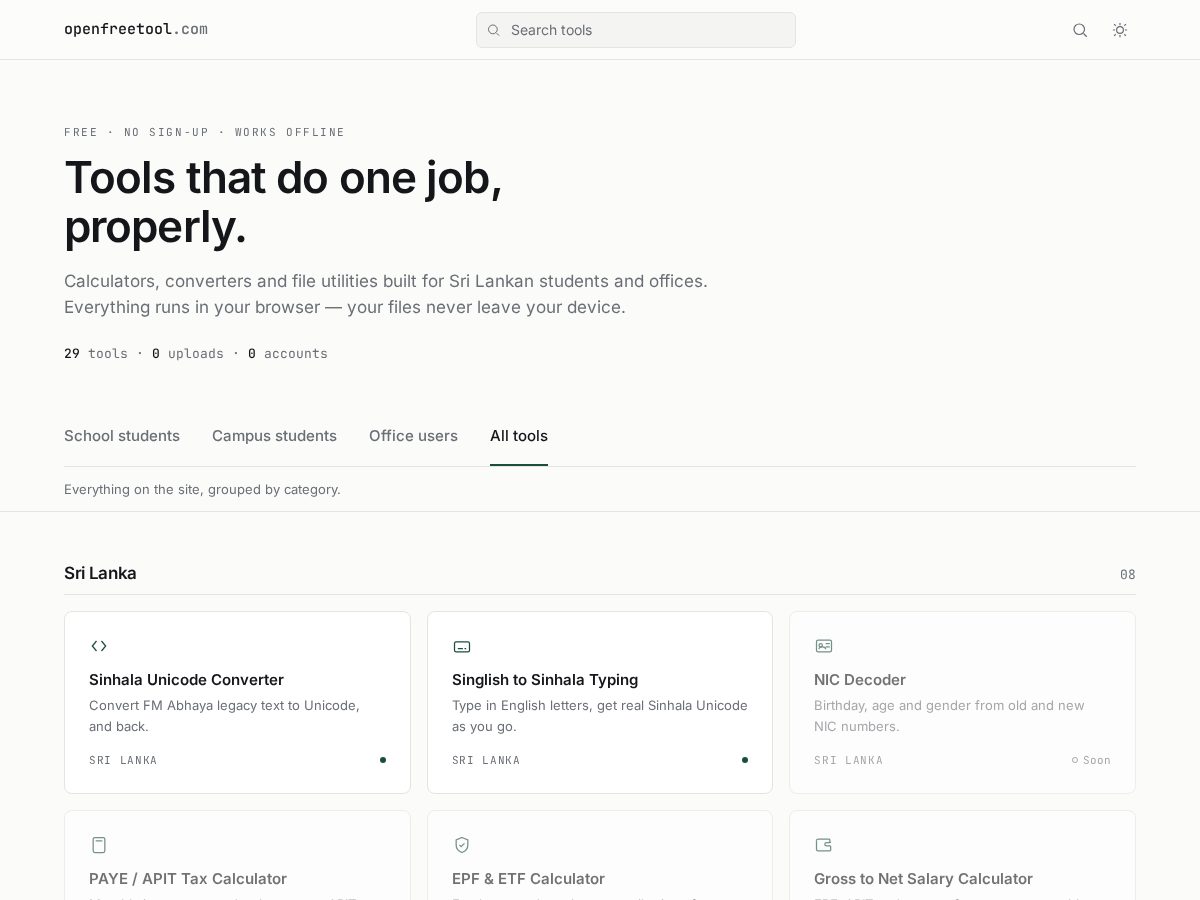
Task: Click the Soon badge on NIC Decoder
Action: point(1091,760)
